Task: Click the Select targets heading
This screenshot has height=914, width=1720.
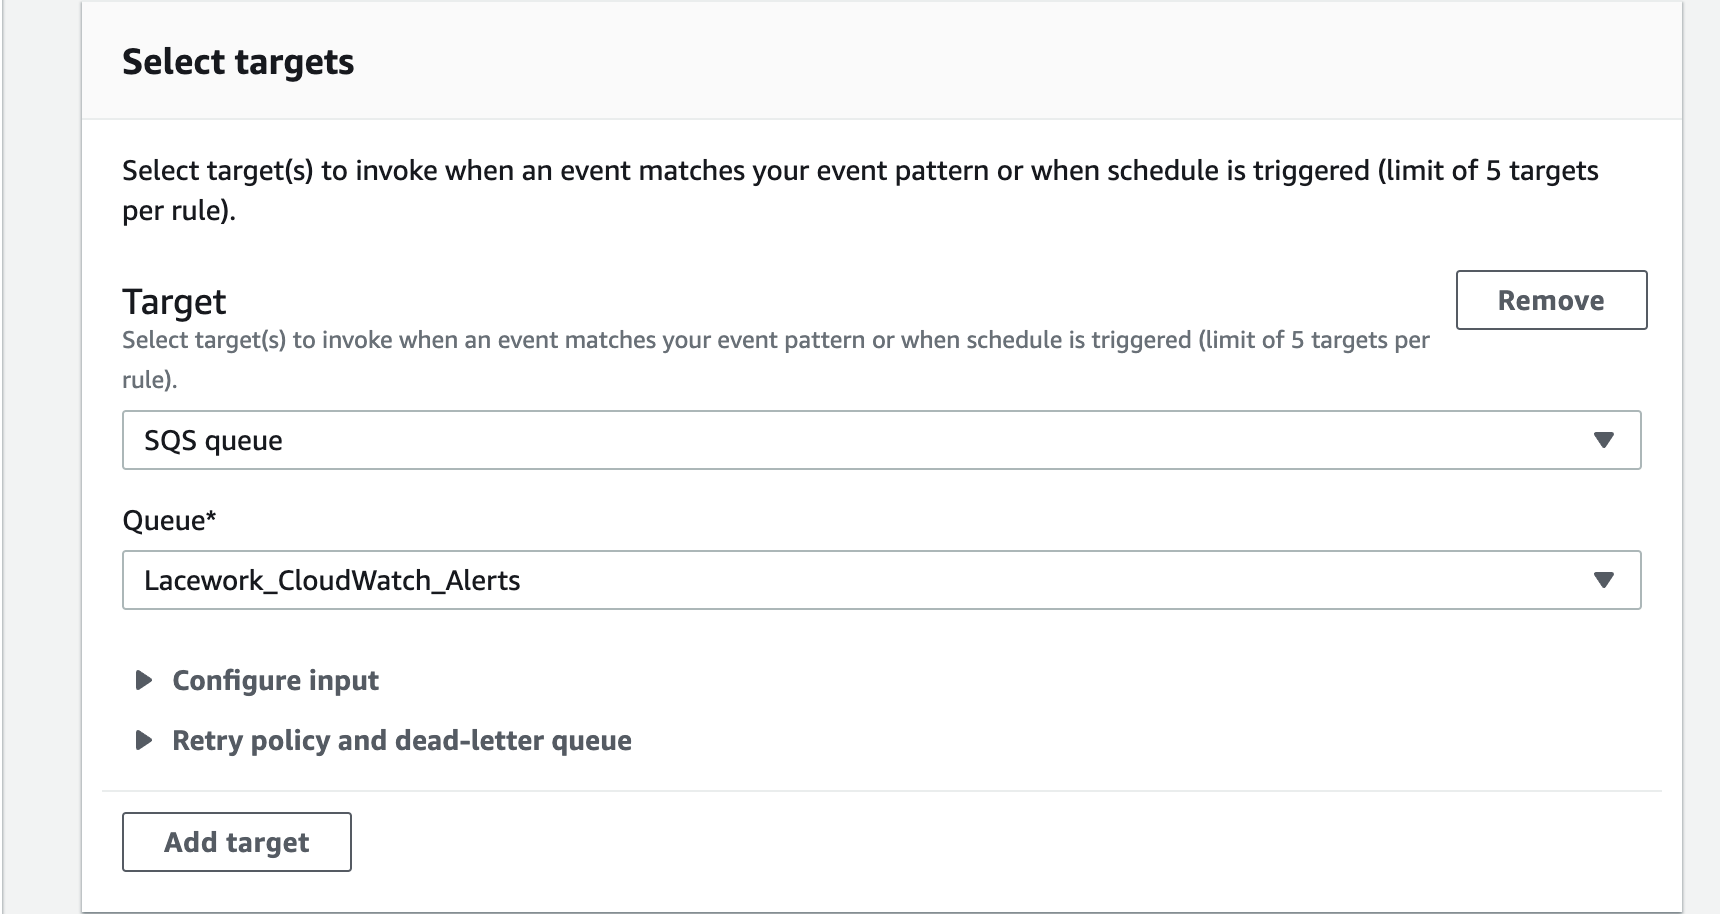Action: (x=238, y=62)
